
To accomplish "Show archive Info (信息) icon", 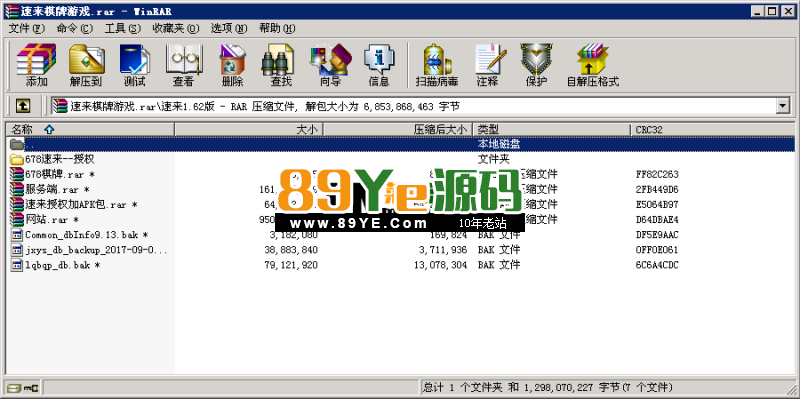I will click(x=379, y=65).
